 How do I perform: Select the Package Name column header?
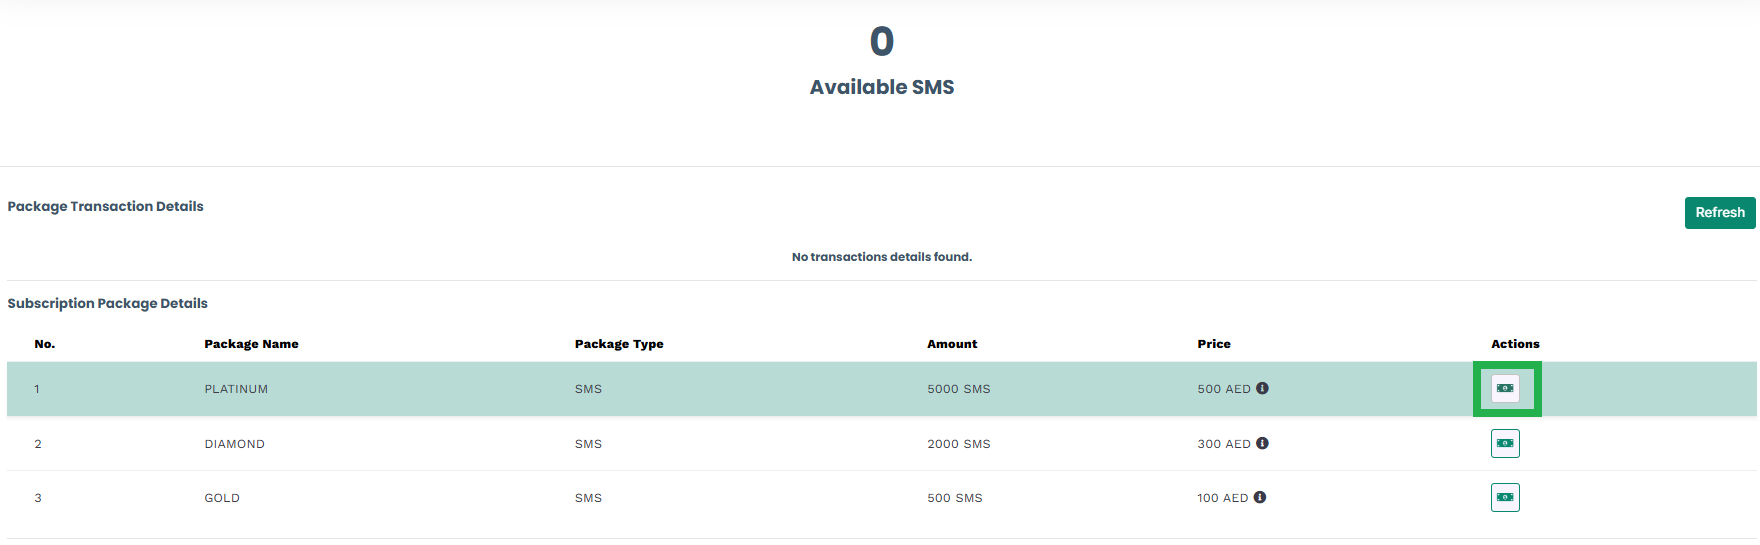pos(251,344)
